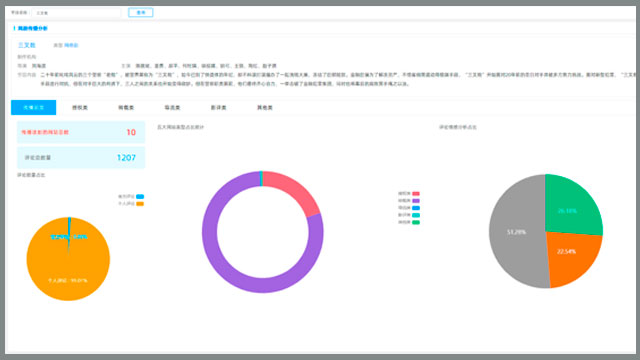This screenshot has width=640, height=360.
Task: Switch to the second category tab
Action: point(80,107)
